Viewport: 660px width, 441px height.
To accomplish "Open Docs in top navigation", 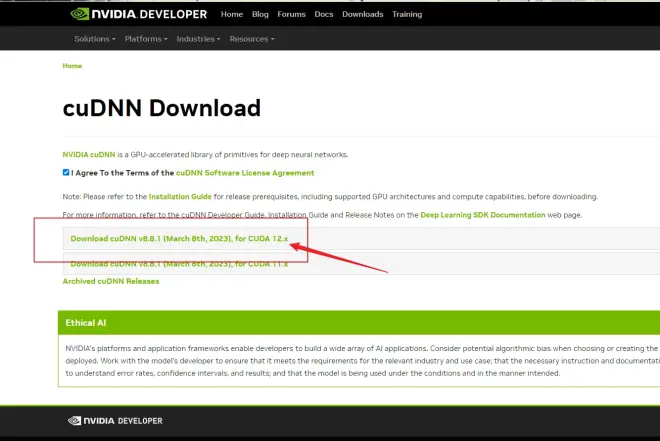I will pyautogui.click(x=324, y=14).
